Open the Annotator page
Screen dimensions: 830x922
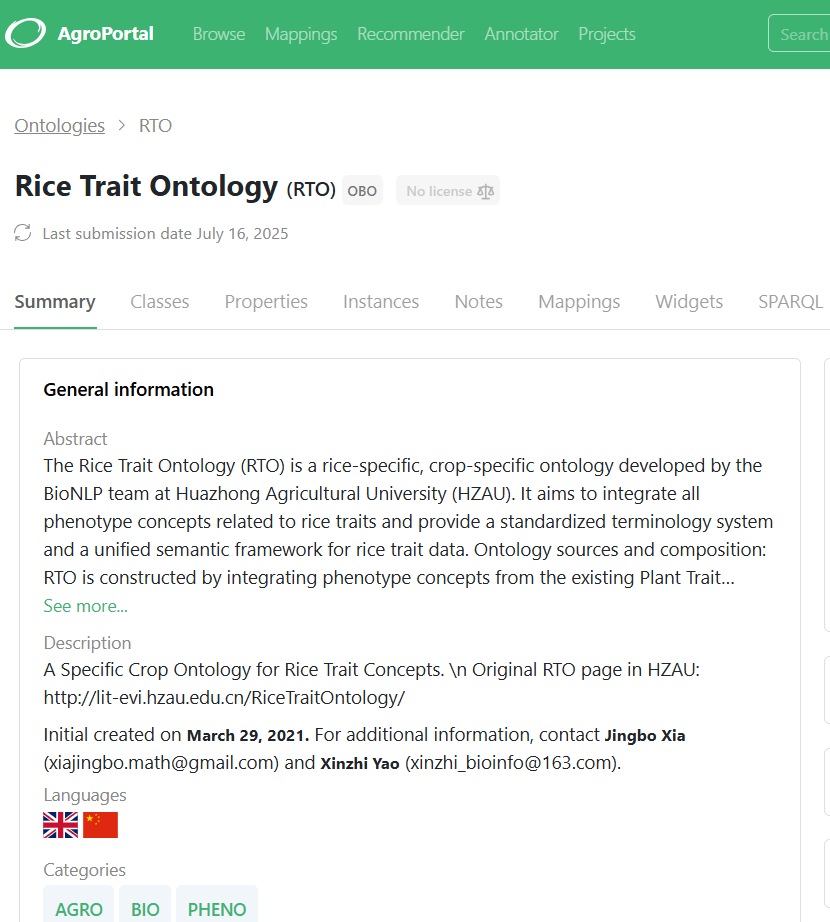pyautogui.click(x=521, y=34)
